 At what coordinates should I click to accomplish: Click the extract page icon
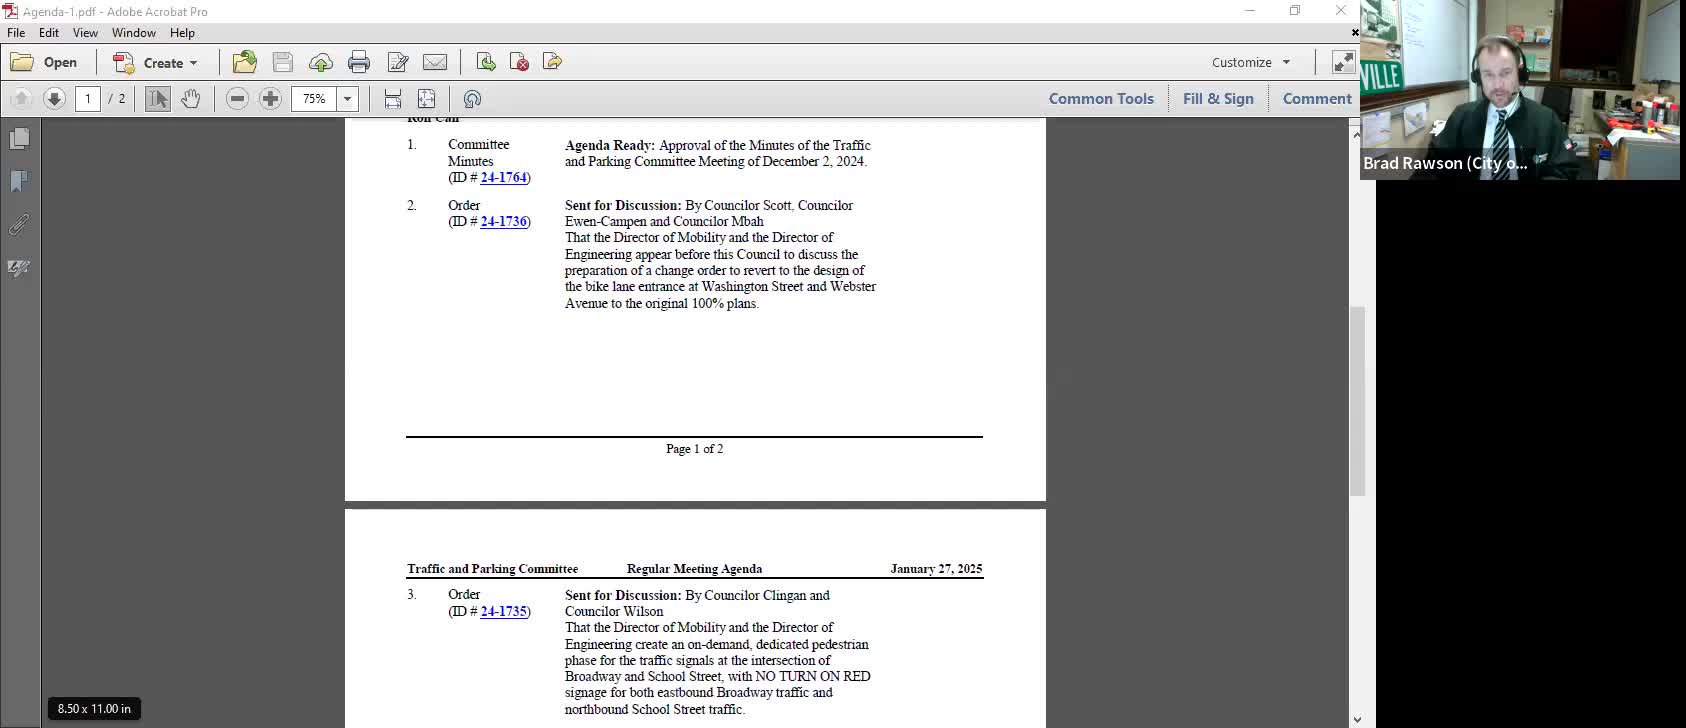552,62
